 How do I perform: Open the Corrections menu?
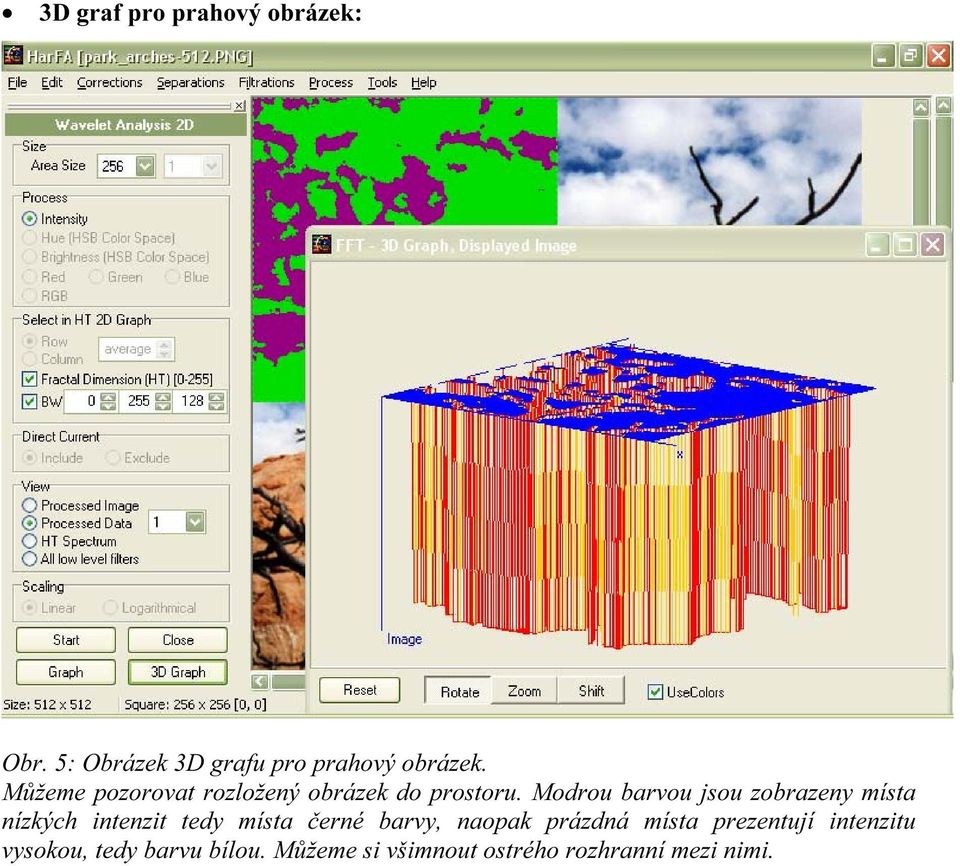click(x=110, y=82)
